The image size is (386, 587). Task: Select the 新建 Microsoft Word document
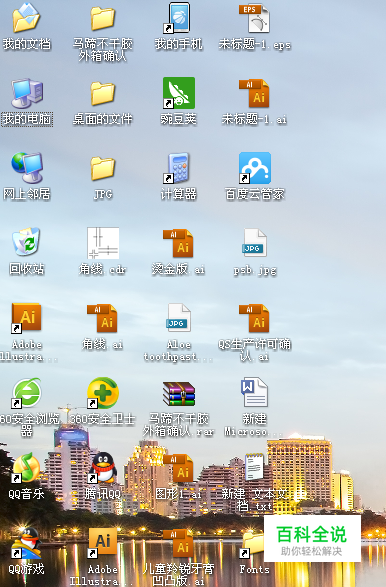[255, 392]
